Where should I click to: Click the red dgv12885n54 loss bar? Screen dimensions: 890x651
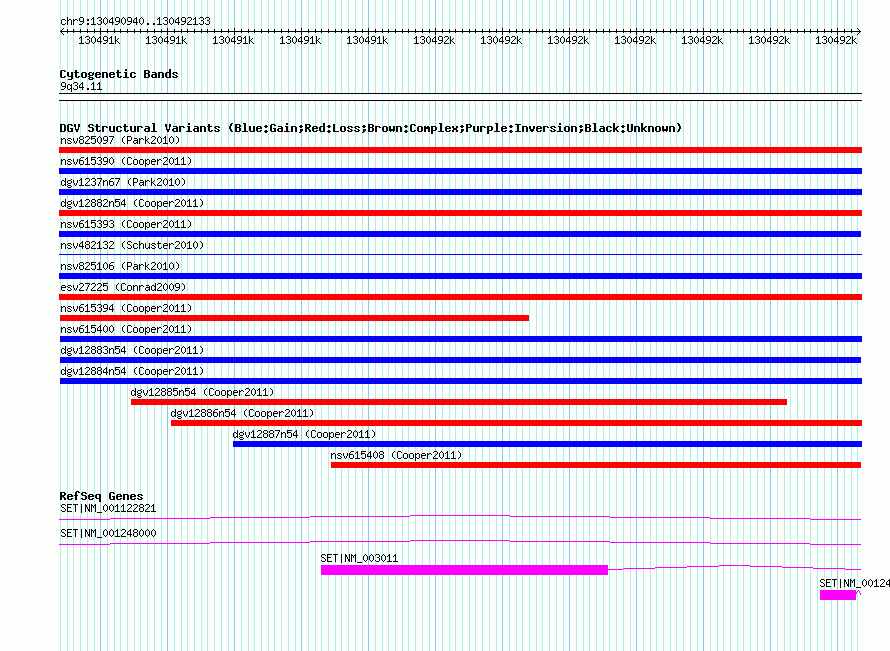459,402
